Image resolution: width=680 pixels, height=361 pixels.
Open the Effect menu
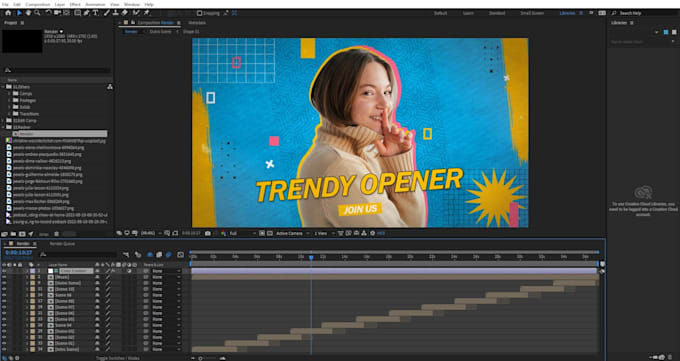point(75,4)
